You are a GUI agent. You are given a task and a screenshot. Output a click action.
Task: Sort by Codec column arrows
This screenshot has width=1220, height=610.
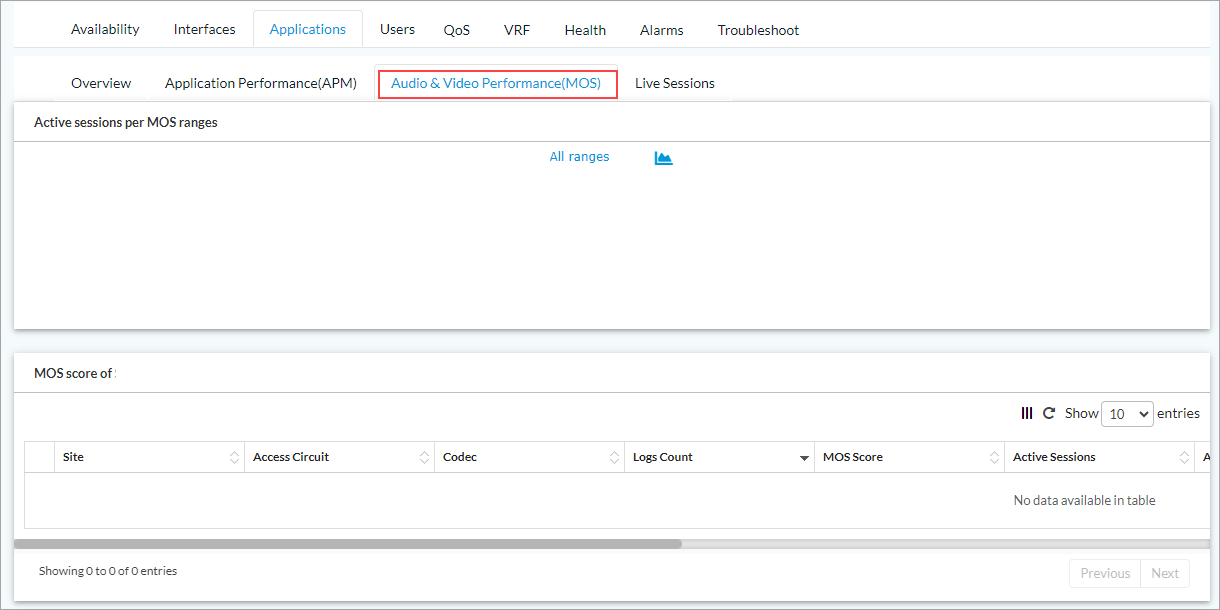coord(615,457)
